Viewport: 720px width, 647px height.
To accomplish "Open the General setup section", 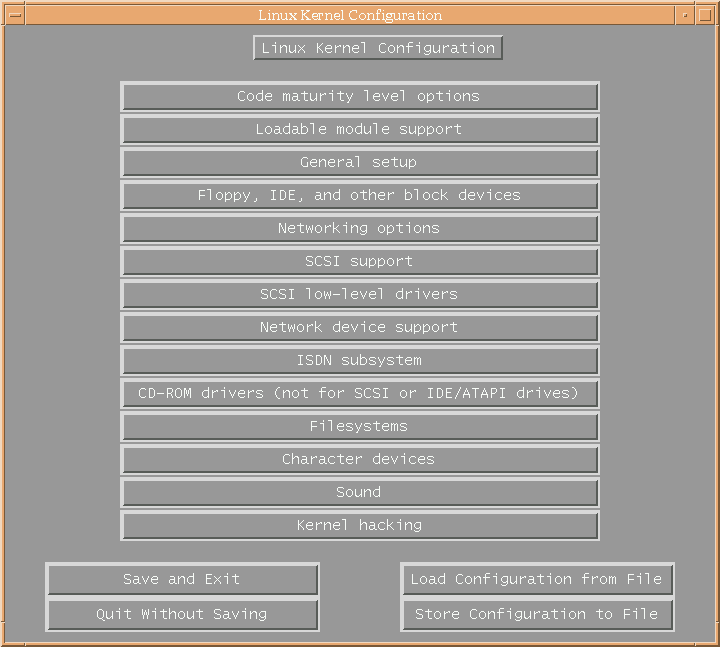I will (x=360, y=163).
